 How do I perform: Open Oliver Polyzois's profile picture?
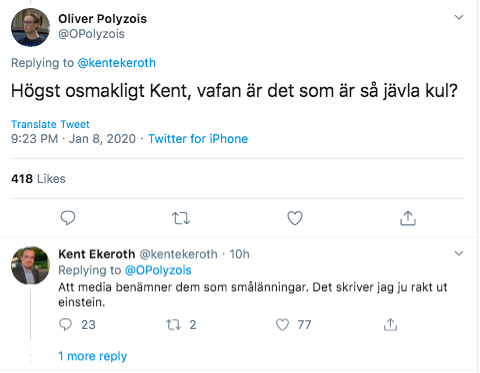(x=30, y=27)
